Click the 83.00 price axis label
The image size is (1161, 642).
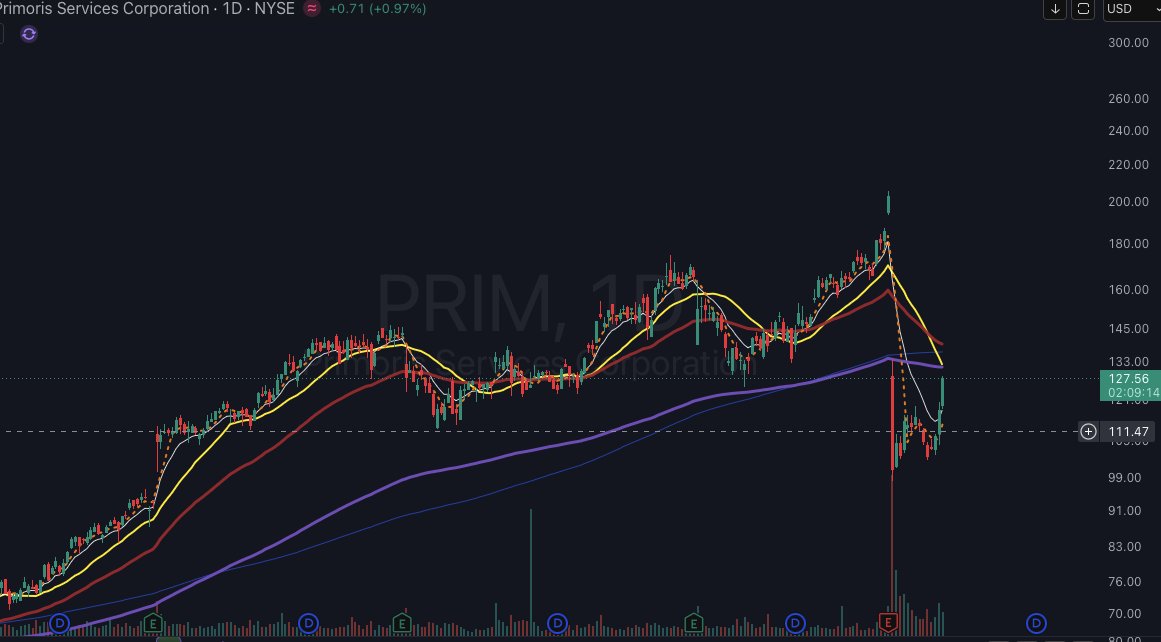tap(1124, 546)
